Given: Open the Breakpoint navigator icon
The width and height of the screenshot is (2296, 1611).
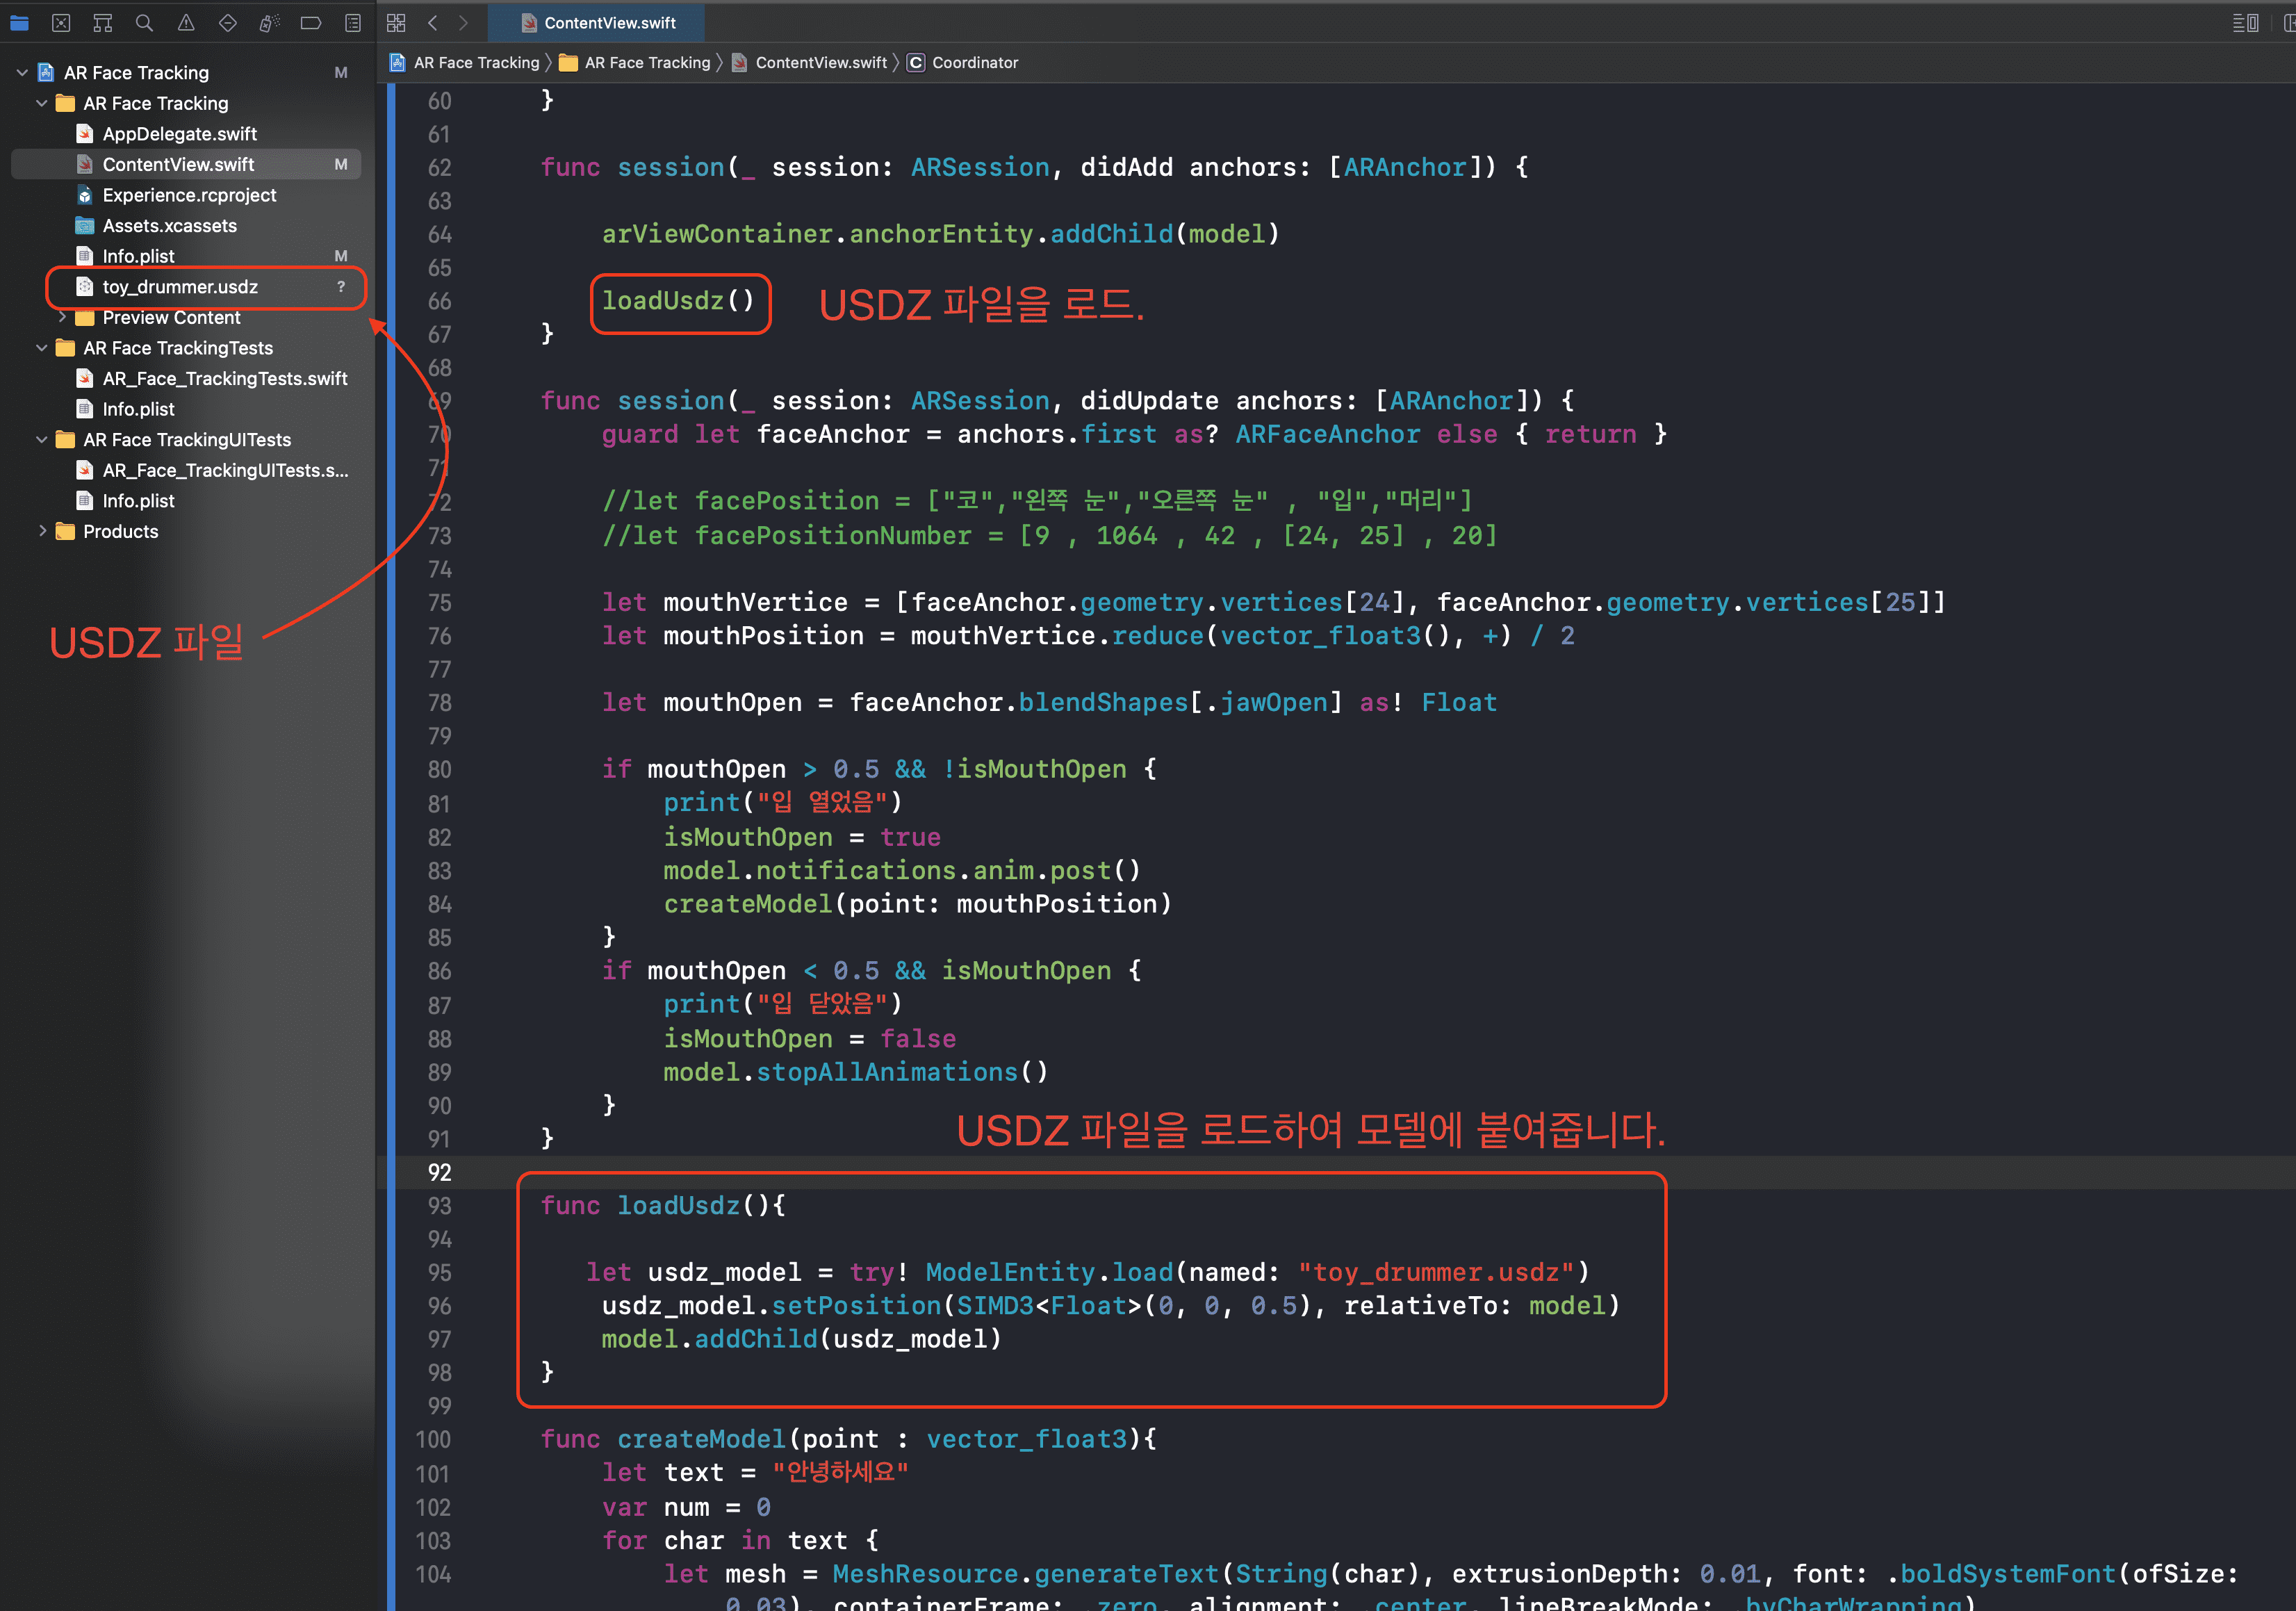Looking at the screenshot, I should coord(311,22).
